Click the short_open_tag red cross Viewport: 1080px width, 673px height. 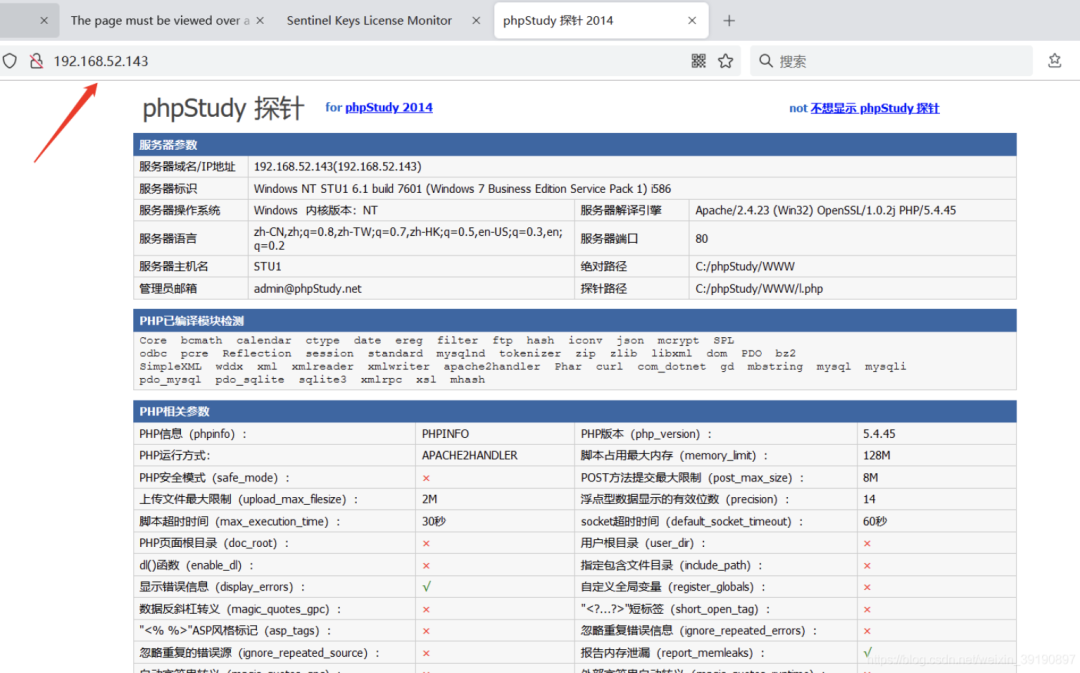[866, 610]
